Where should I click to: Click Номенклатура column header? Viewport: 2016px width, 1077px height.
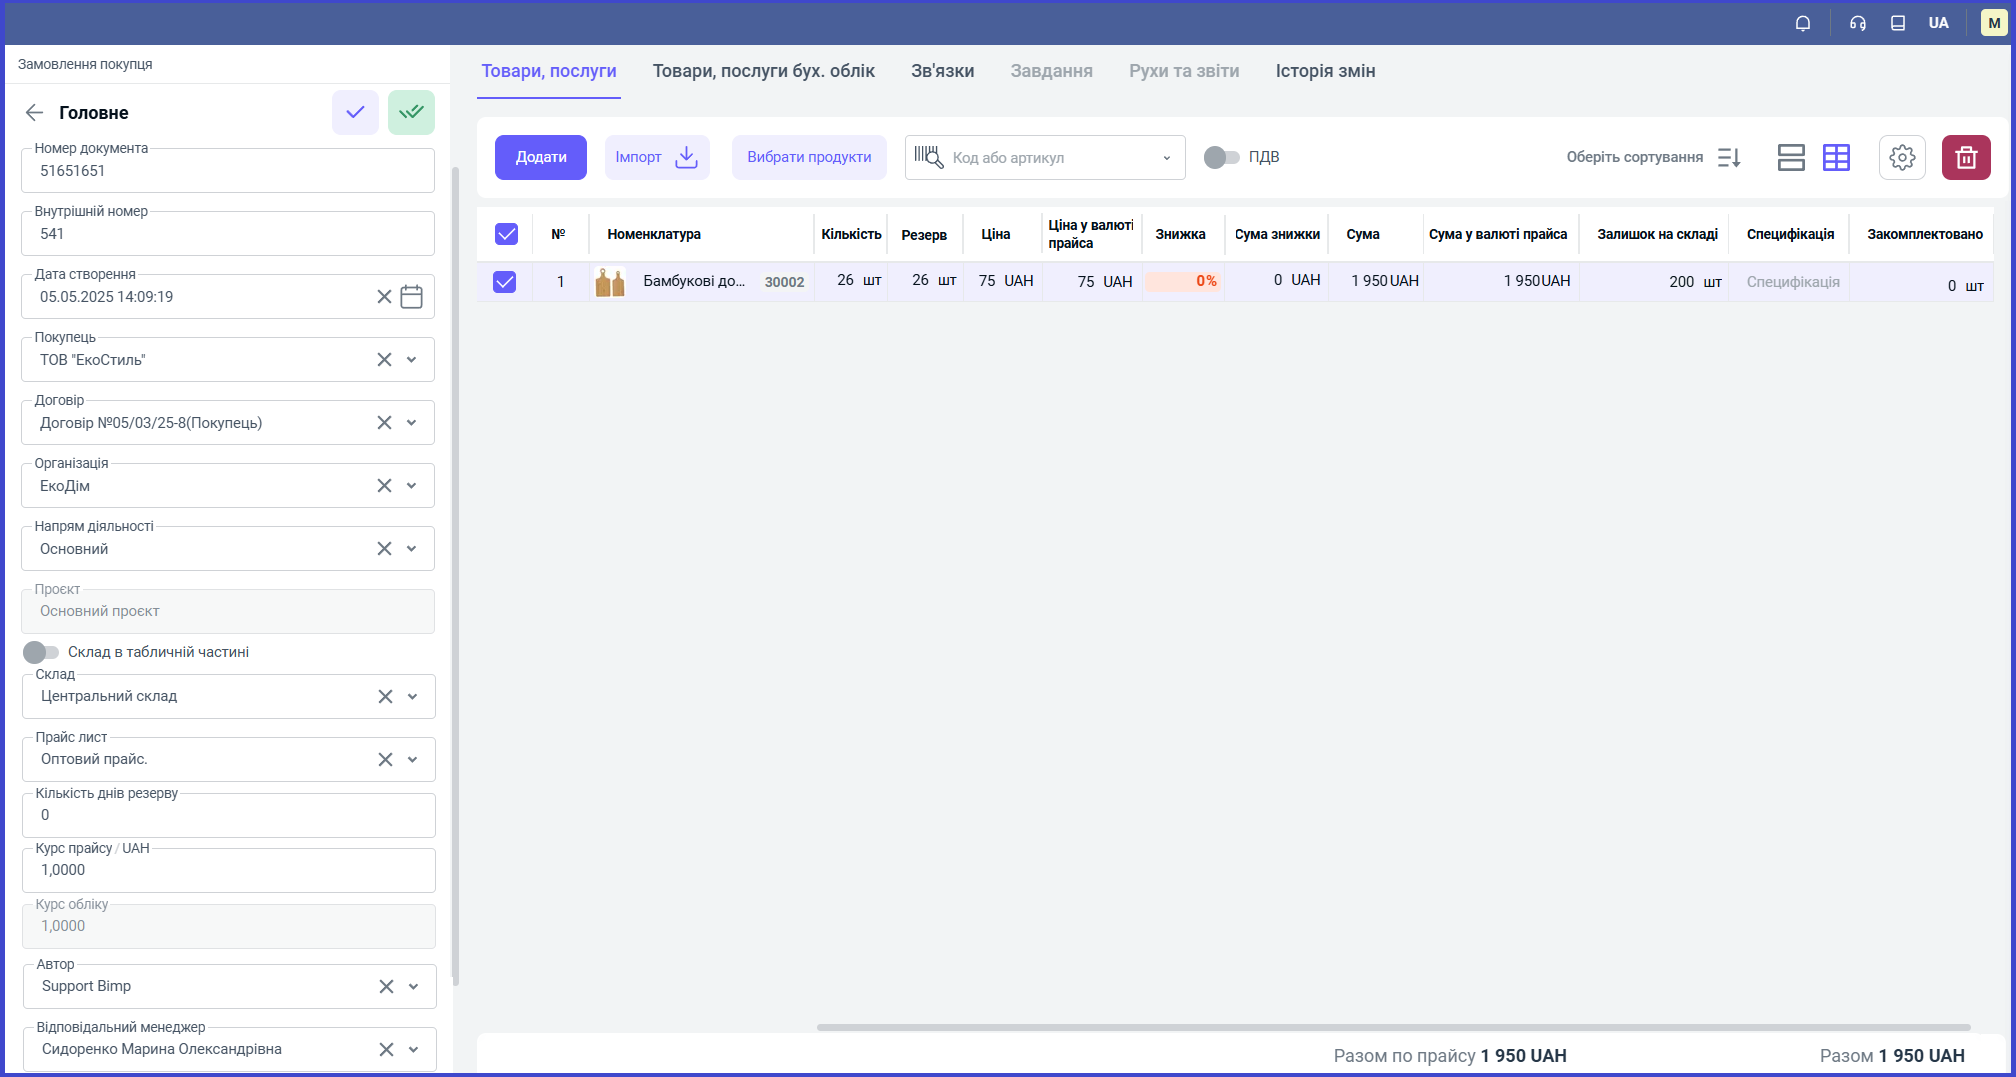(654, 234)
